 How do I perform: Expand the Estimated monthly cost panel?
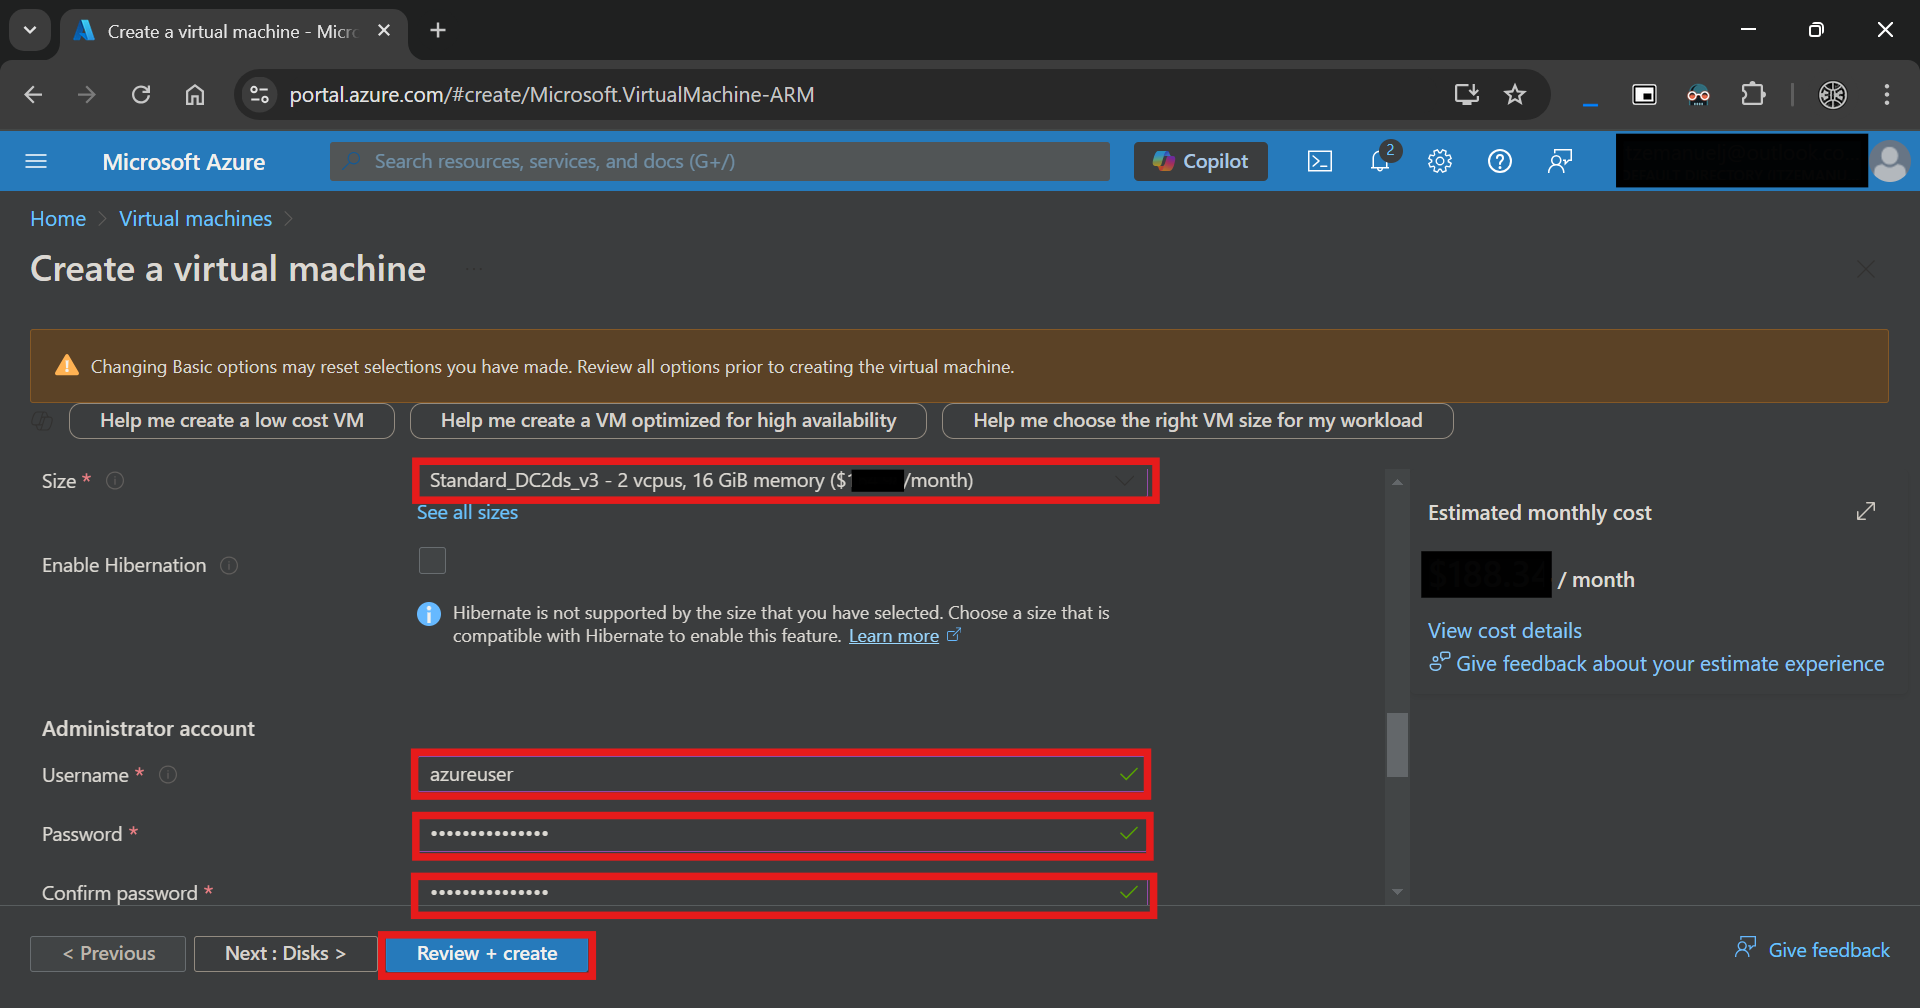(1866, 511)
